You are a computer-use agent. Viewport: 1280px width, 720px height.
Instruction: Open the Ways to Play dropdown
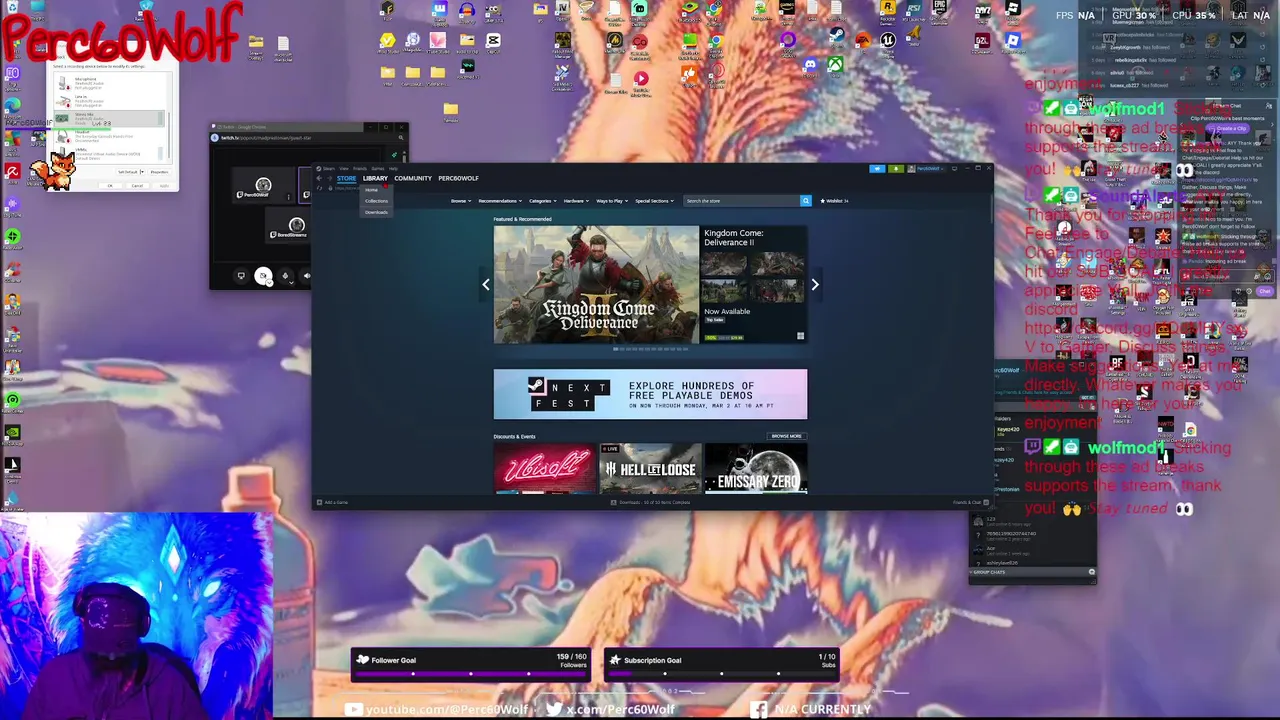[612, 201]
